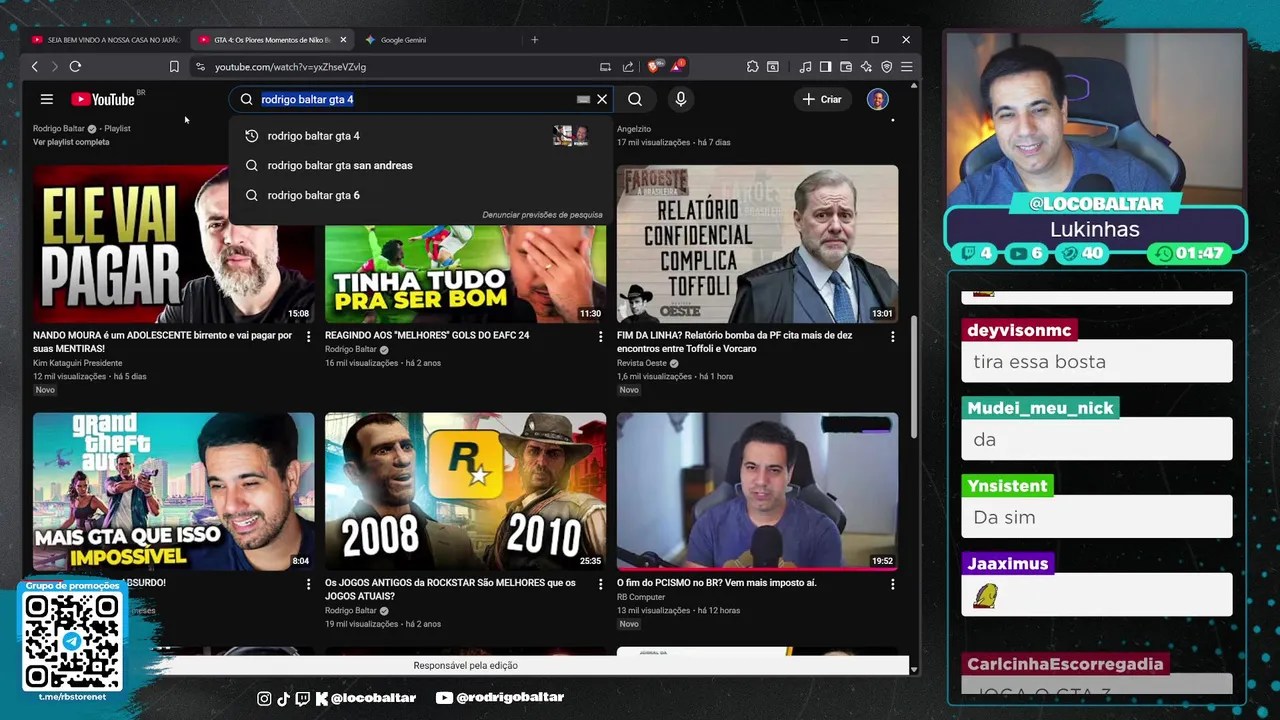Open Leo AI sparkle icon
The width and height of the screenshot is (1280, 720).
[866, 67]
